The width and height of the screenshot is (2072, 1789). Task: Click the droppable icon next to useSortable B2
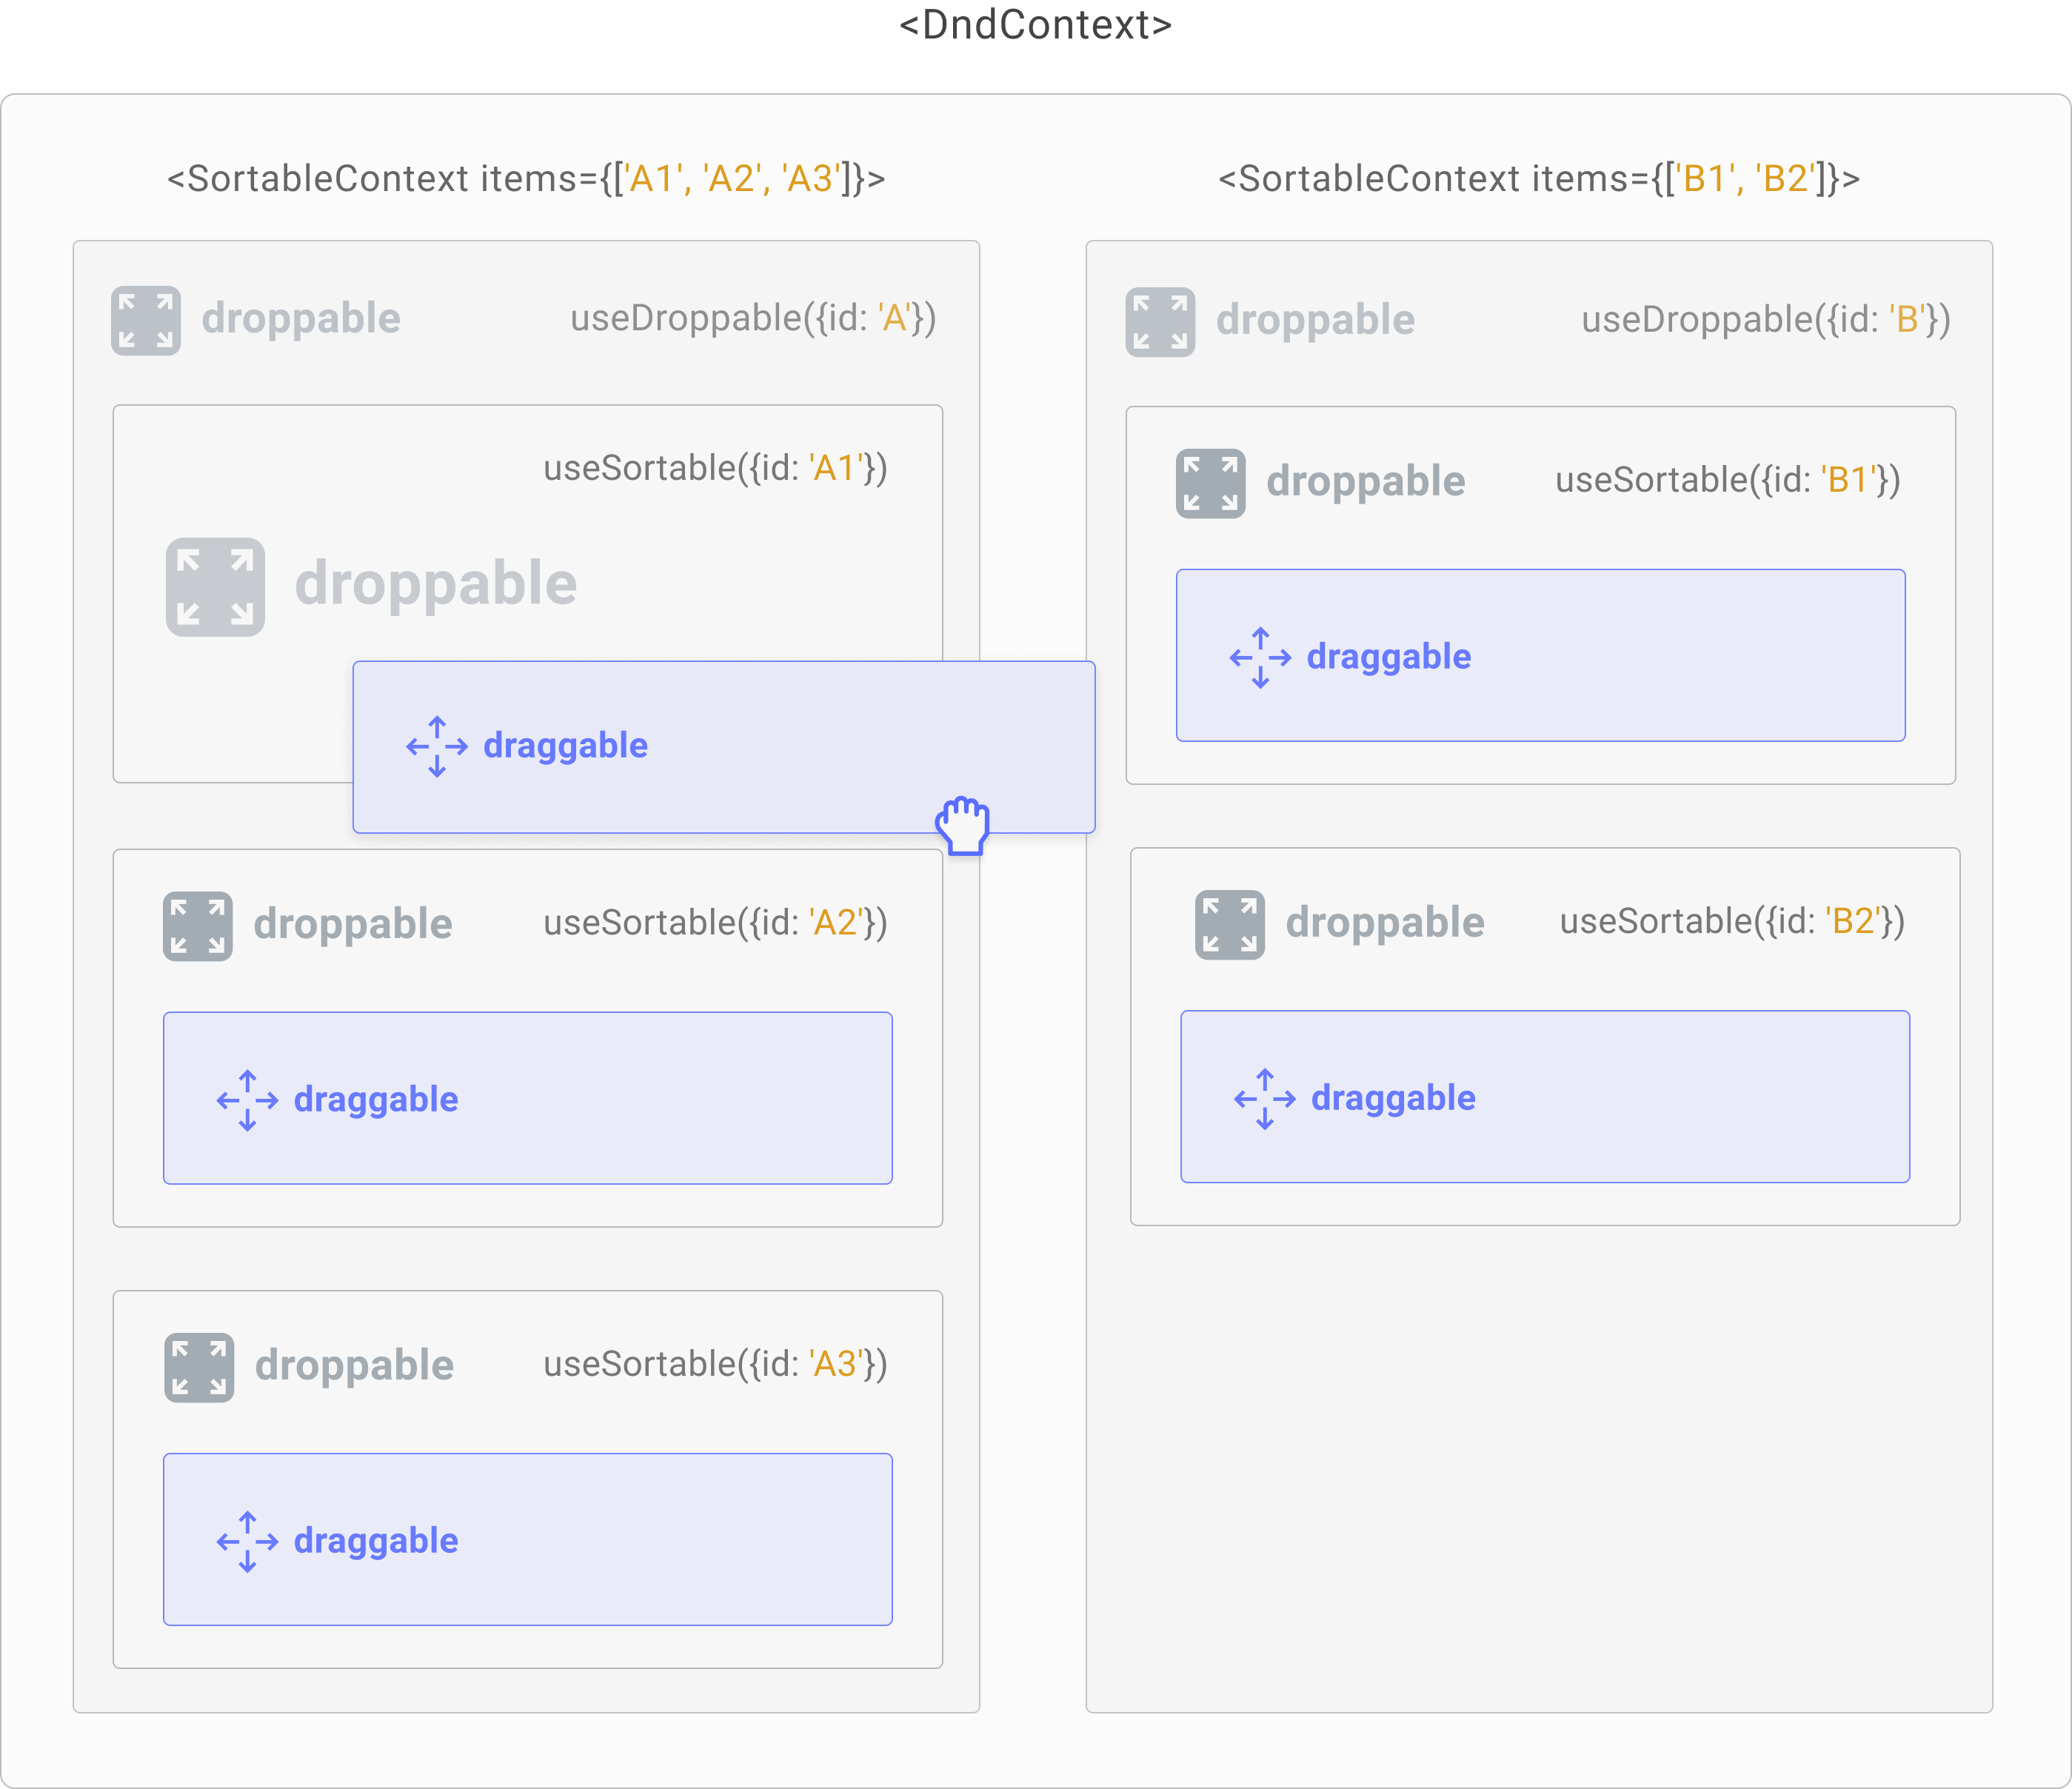[x=1230, y=924]
